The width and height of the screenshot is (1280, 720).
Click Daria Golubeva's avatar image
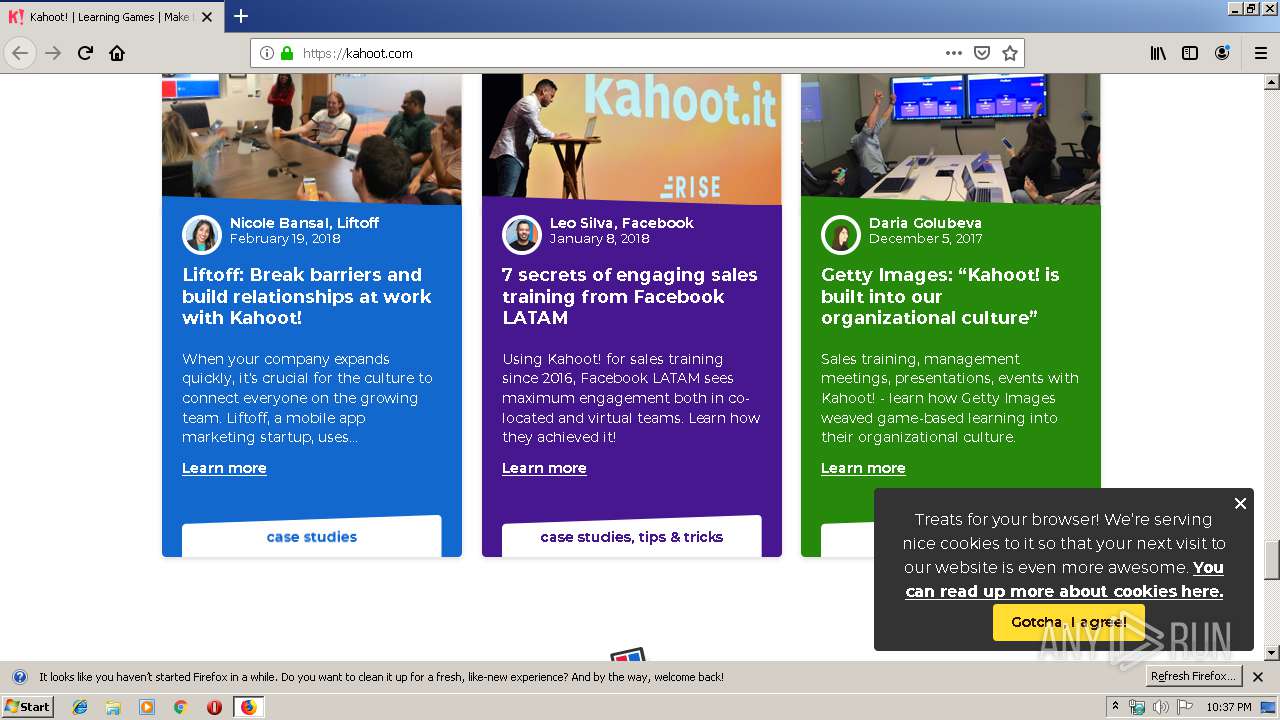(x=841, y=235)
